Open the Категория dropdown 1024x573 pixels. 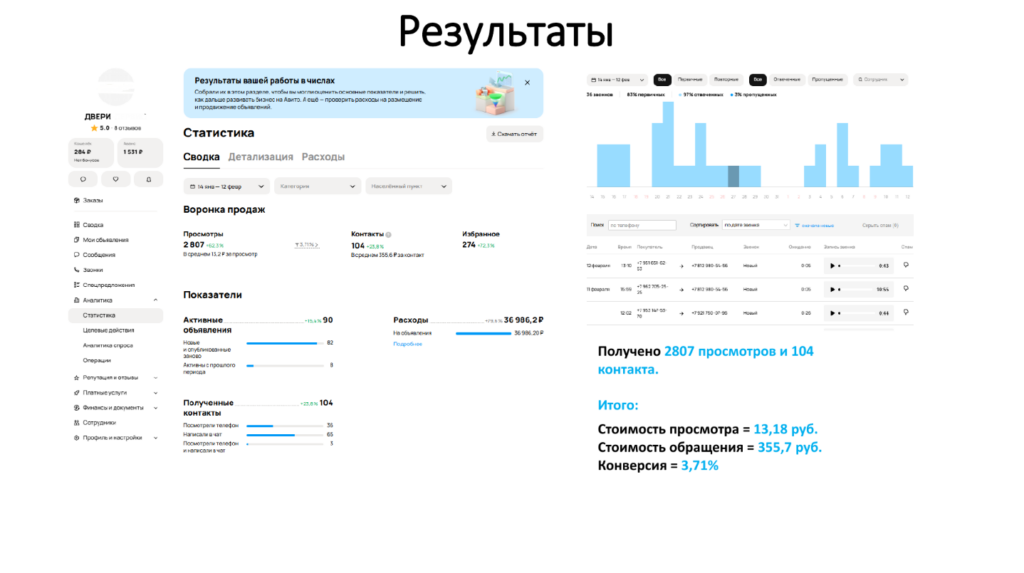317,186
